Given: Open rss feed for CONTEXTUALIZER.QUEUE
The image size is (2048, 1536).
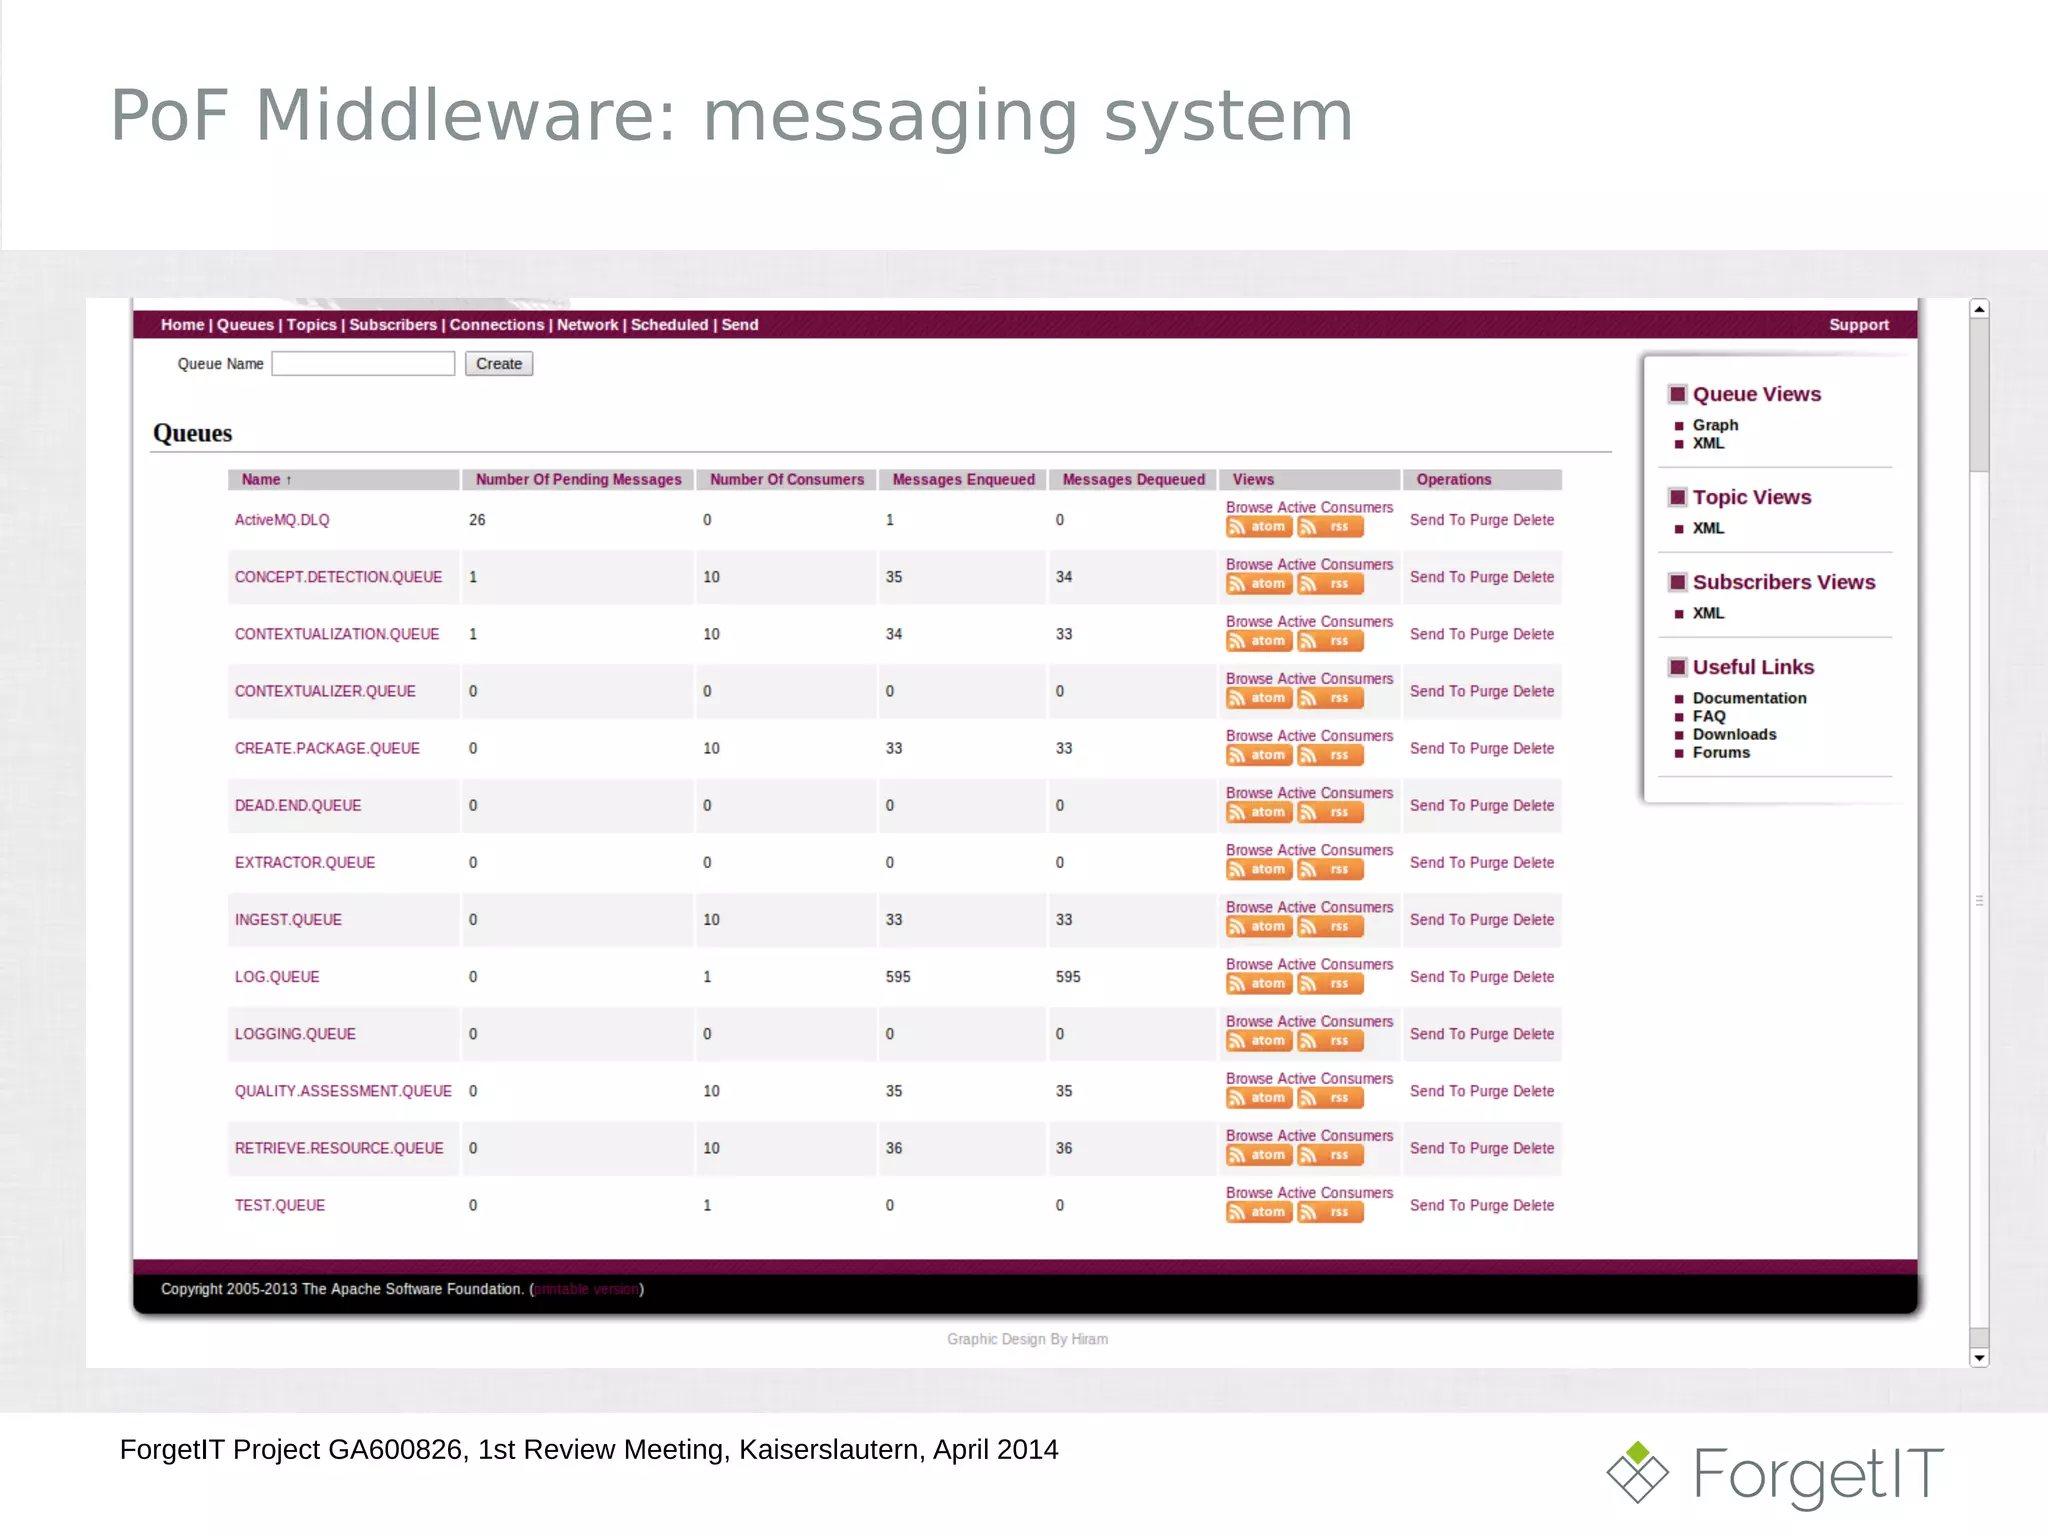Looking at the screenshot, I should click(1330, 698).
